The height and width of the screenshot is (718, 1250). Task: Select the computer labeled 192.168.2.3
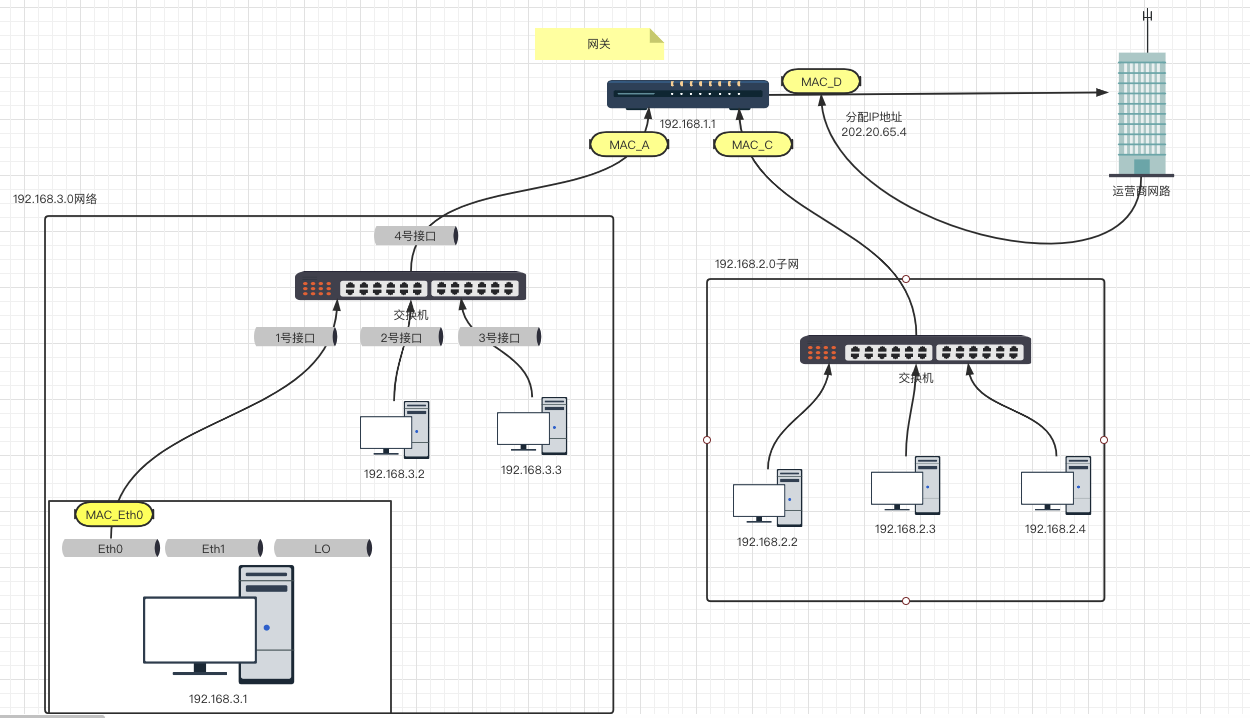[x=905, y=486]
